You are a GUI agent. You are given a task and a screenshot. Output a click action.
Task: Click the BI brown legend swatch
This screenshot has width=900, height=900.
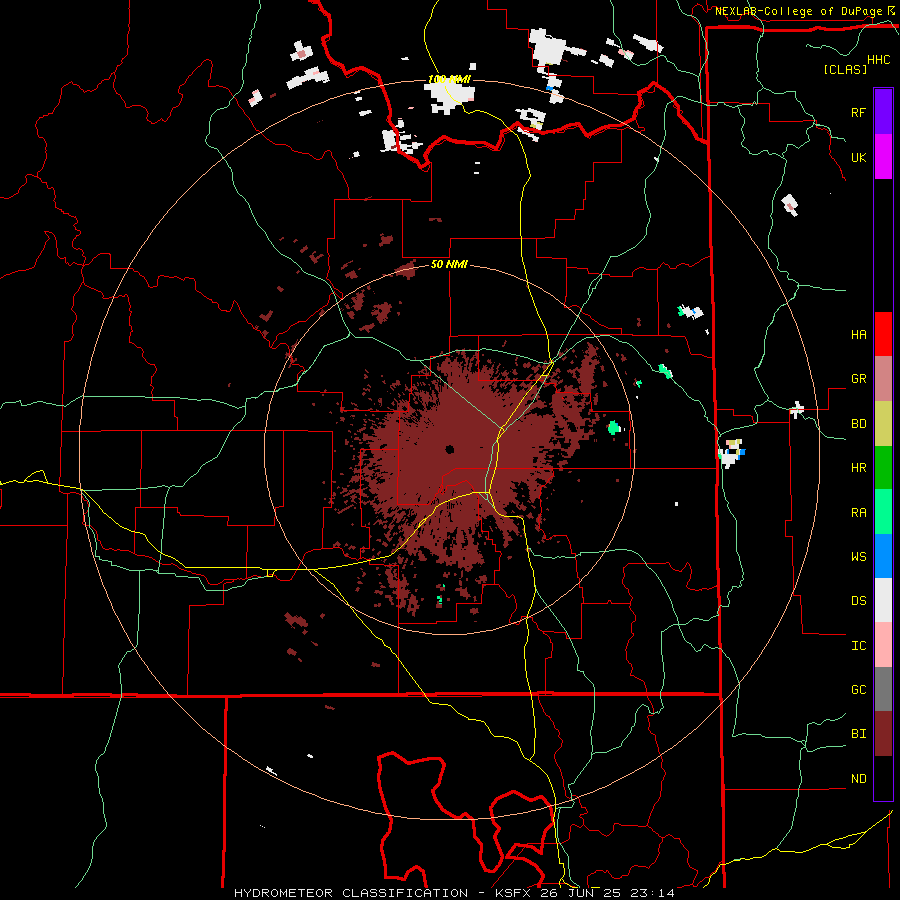(883, 734)
